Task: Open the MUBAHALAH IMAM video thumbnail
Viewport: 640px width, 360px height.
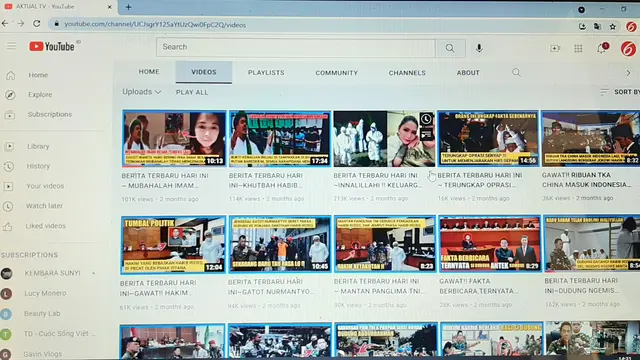Action: click(173, 139)
